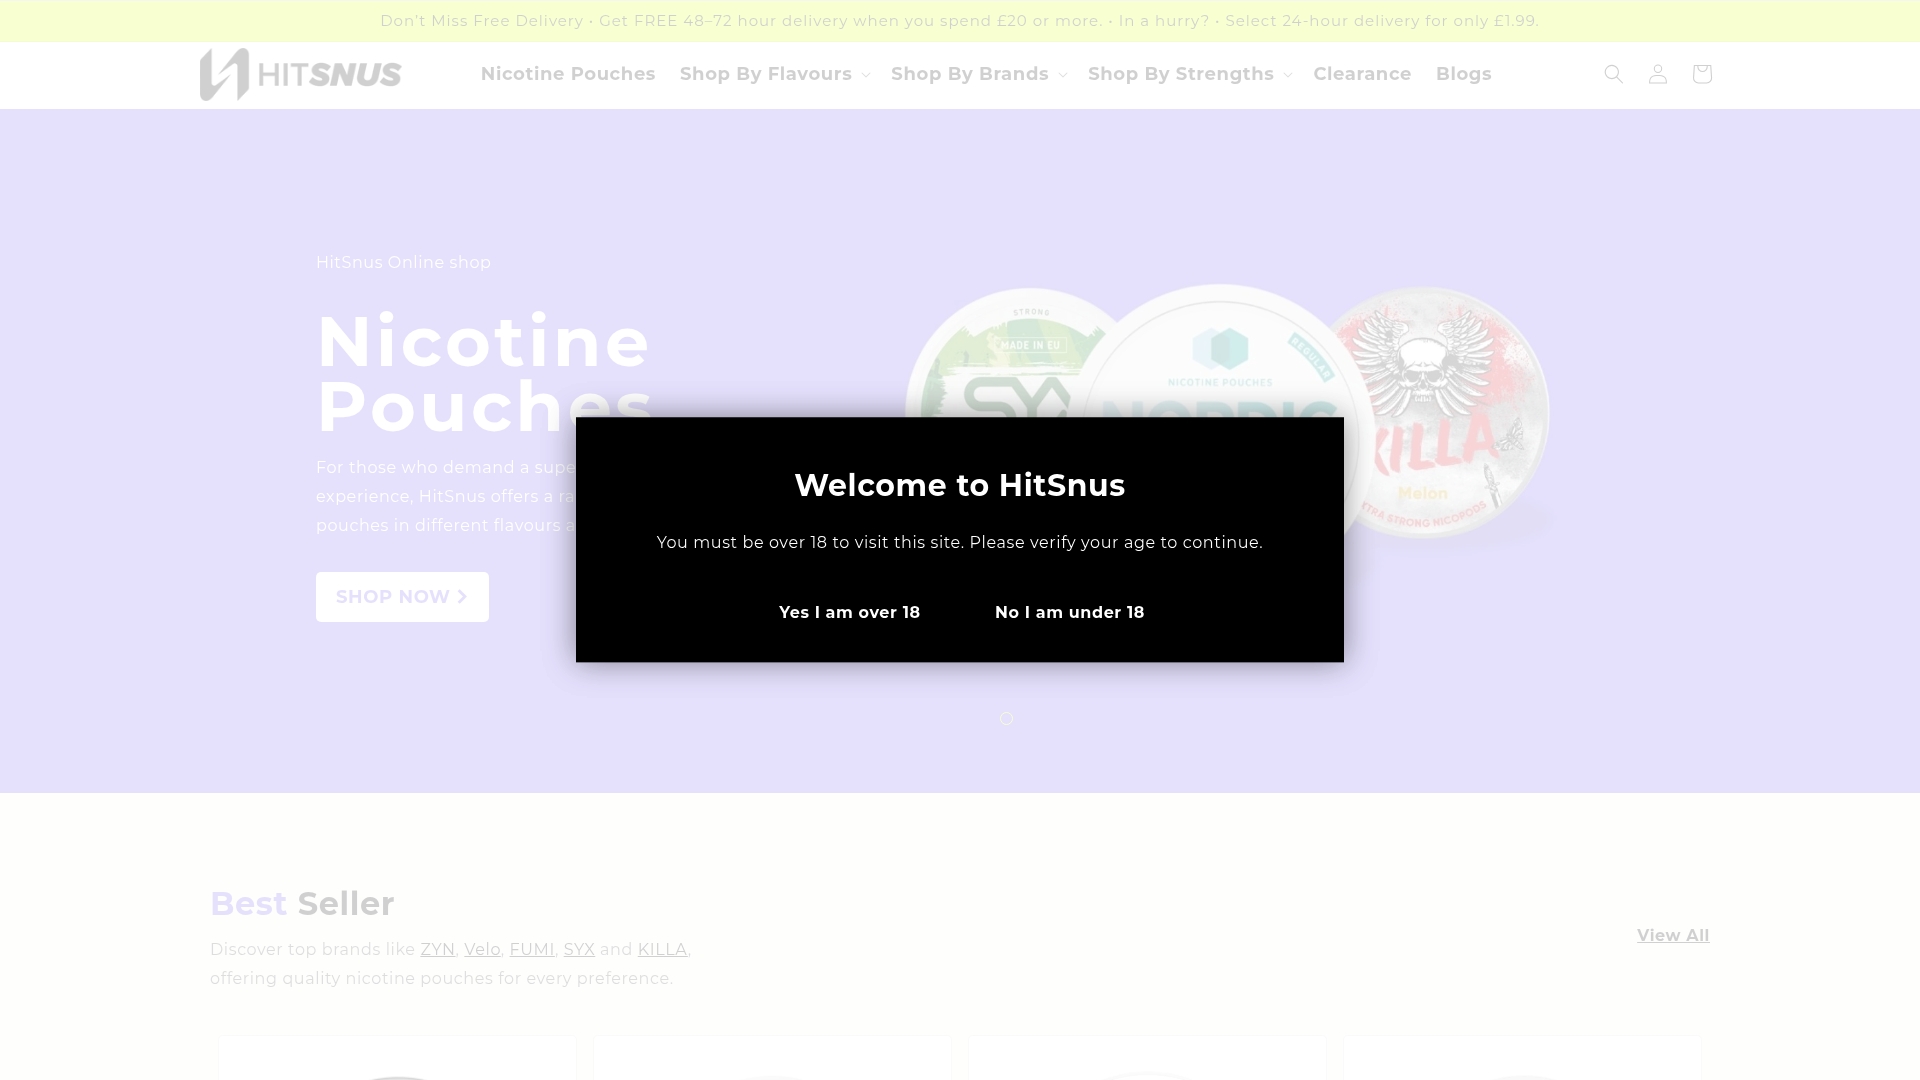Screen dimensions: 1920x1080
Task: Select the Nicotine Pouches menu item
Action: tap(568, 74)
